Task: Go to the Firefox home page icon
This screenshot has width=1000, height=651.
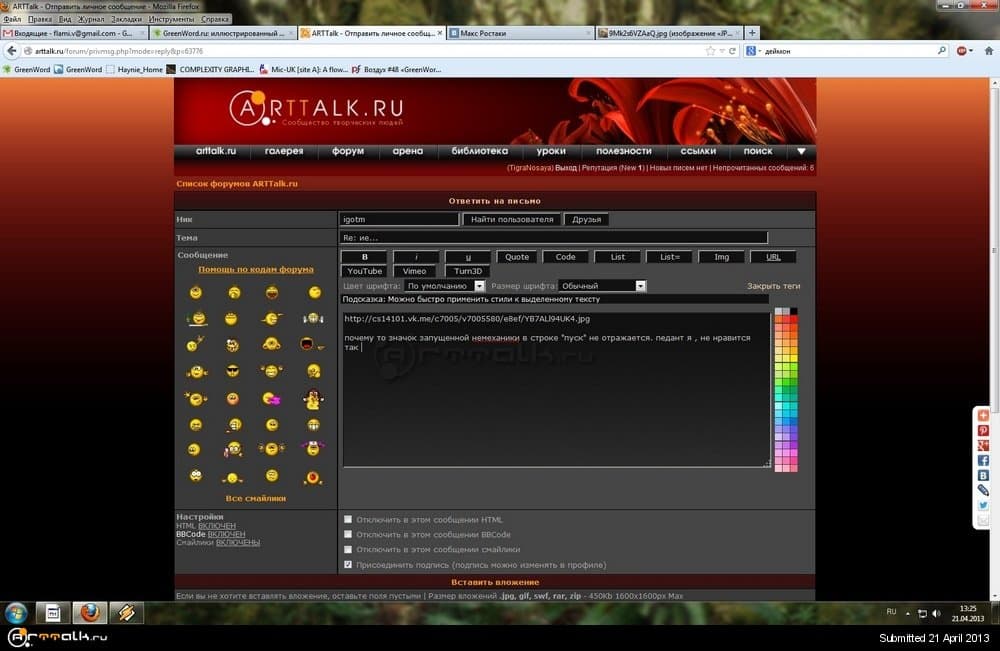Action: click(x=989, y=50)
